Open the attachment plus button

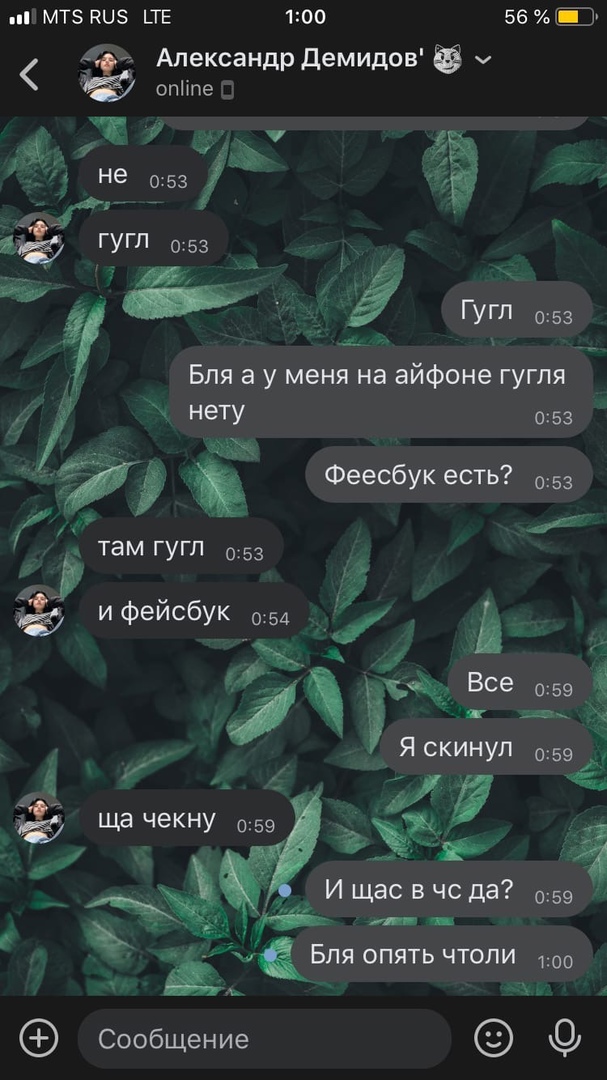pos(39,1037)
